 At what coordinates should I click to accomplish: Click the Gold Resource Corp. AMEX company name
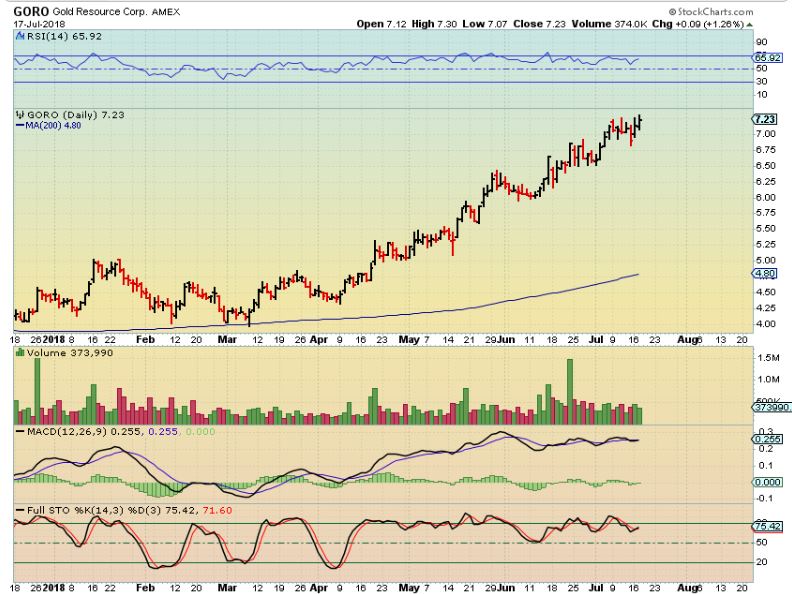pos(116,12)
